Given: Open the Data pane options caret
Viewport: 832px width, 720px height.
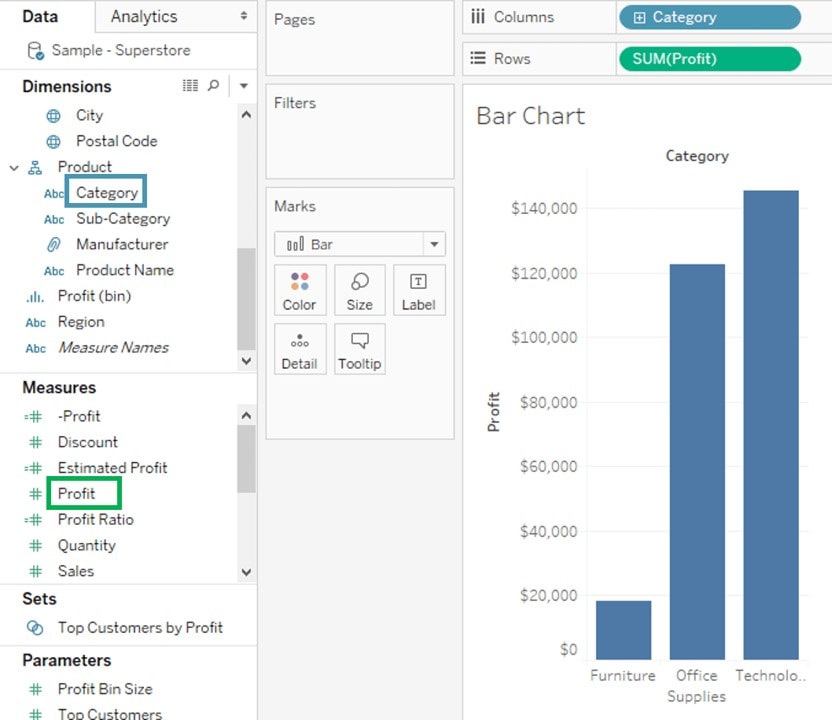Looking at the screenshot, I should pos(244,85).
